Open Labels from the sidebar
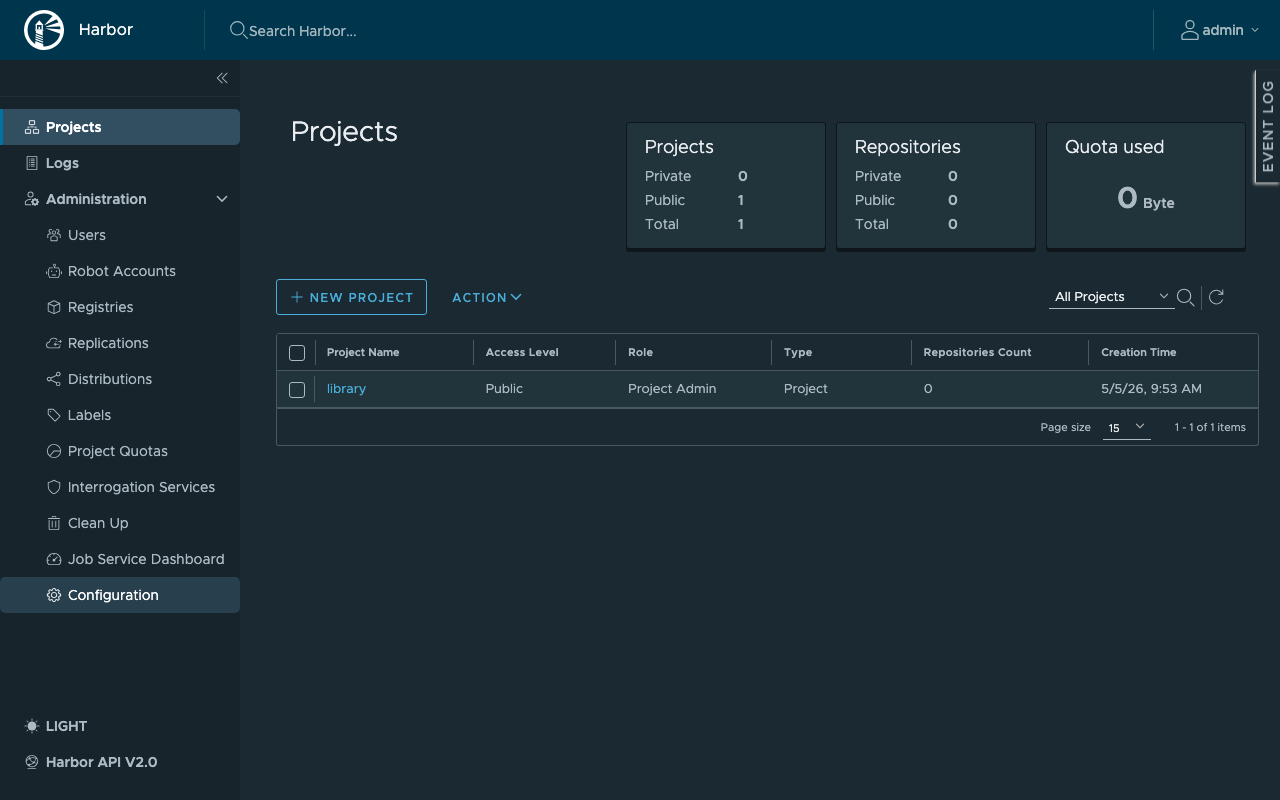Viewport: 1280px width, 800px height. click(x=120, y=415)
